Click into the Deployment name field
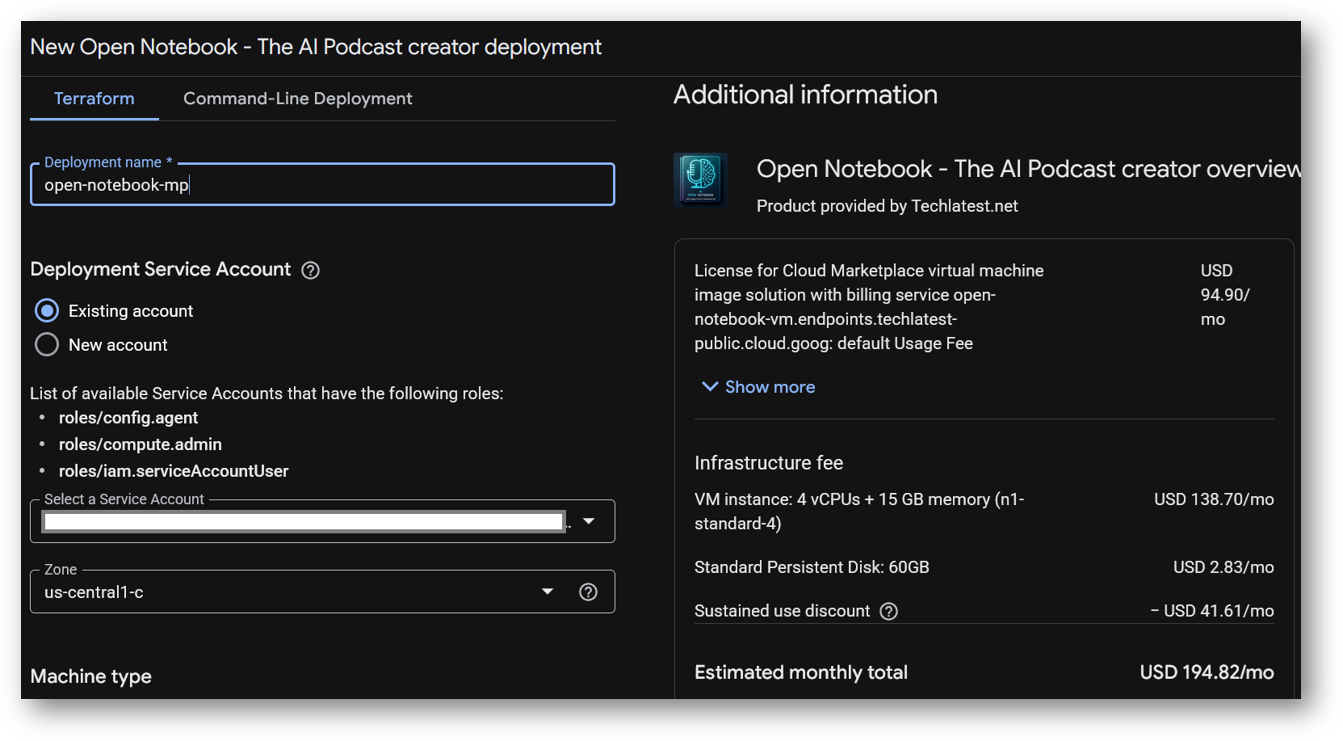 322,185
